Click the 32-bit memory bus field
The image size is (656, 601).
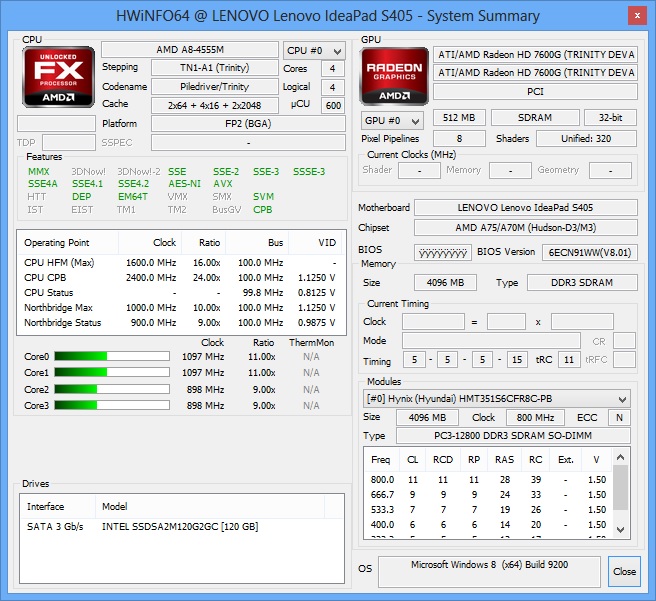(610, 118)
